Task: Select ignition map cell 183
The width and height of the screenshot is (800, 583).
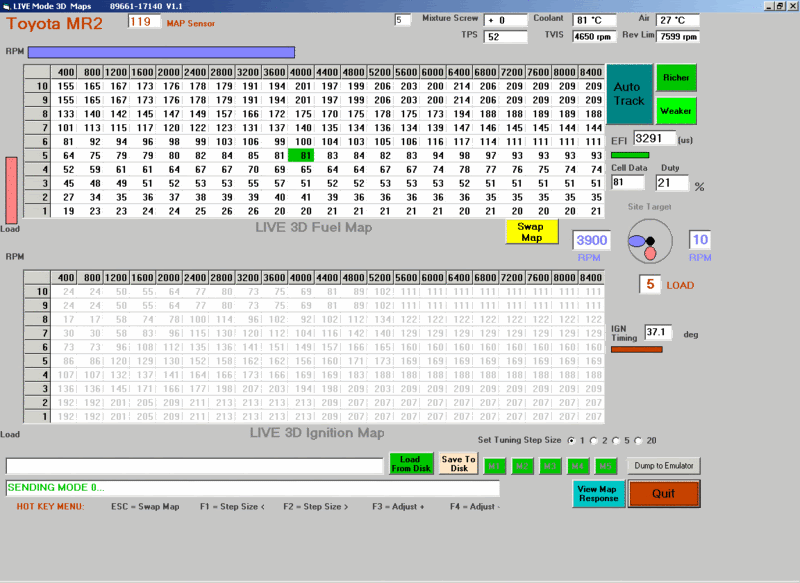Action: point(354,375)
